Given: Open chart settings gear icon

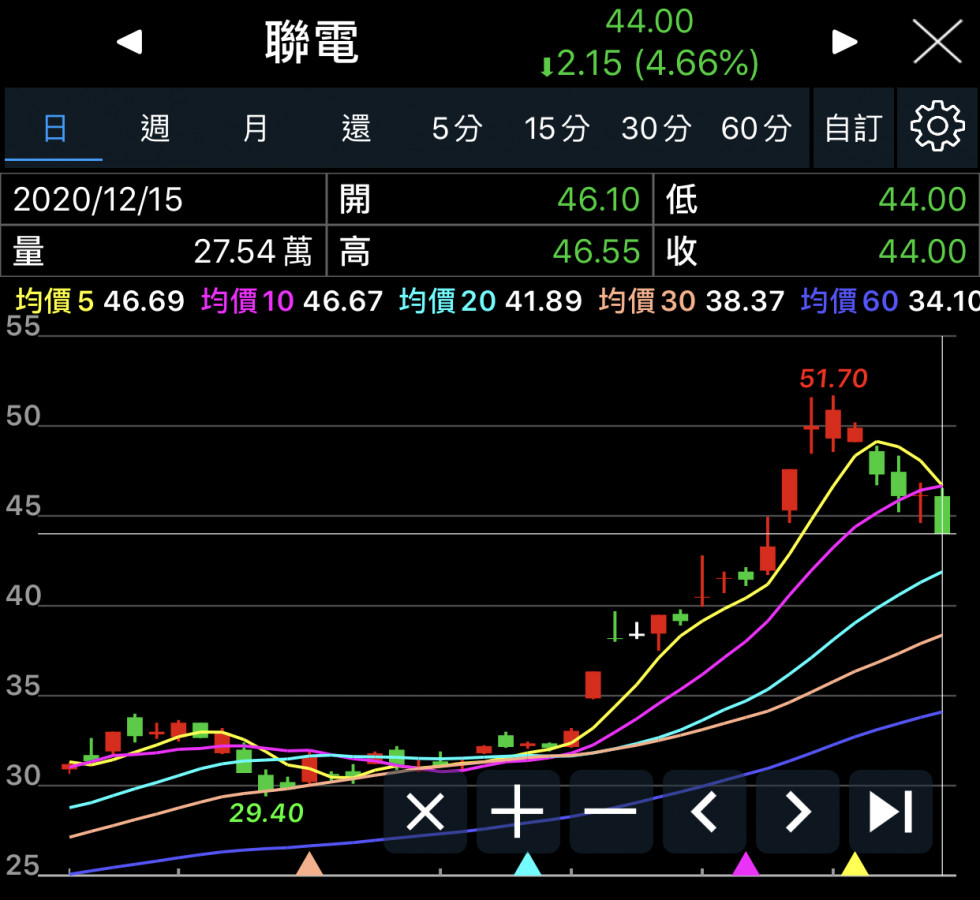Looking at the screenshot, I should pyautogui.click(x=937, y=127).
